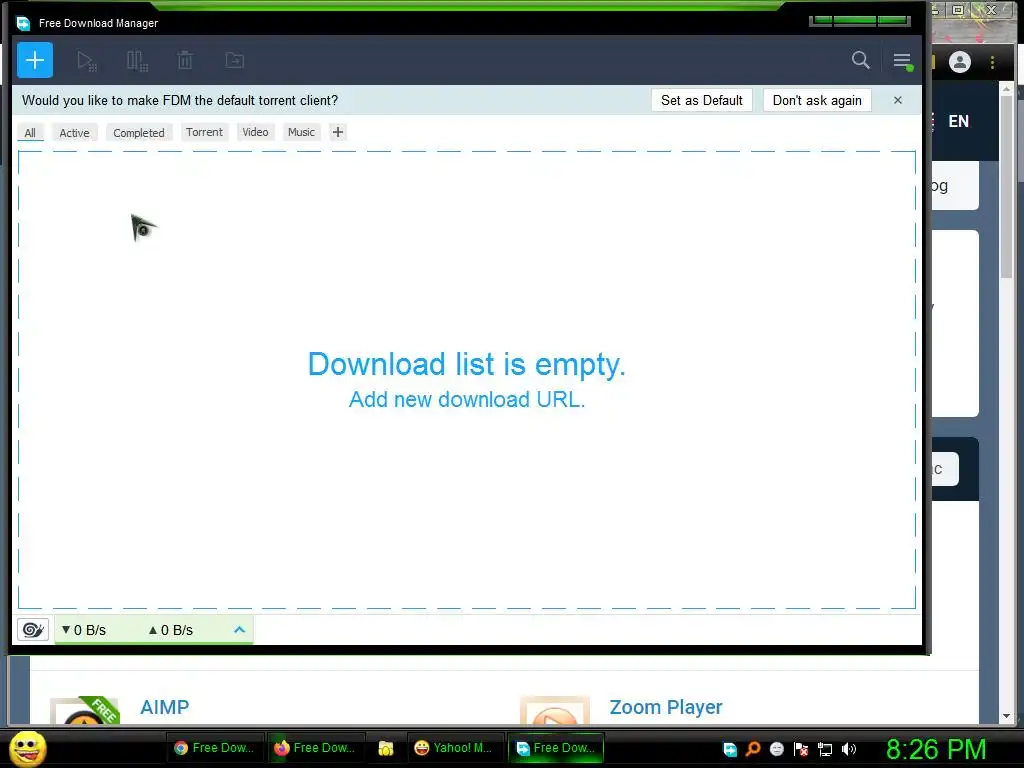Viewport: 1024px width, 768px height.
Task: Click browser scrollbar down arrow
Action: (x=1006, y=716)
